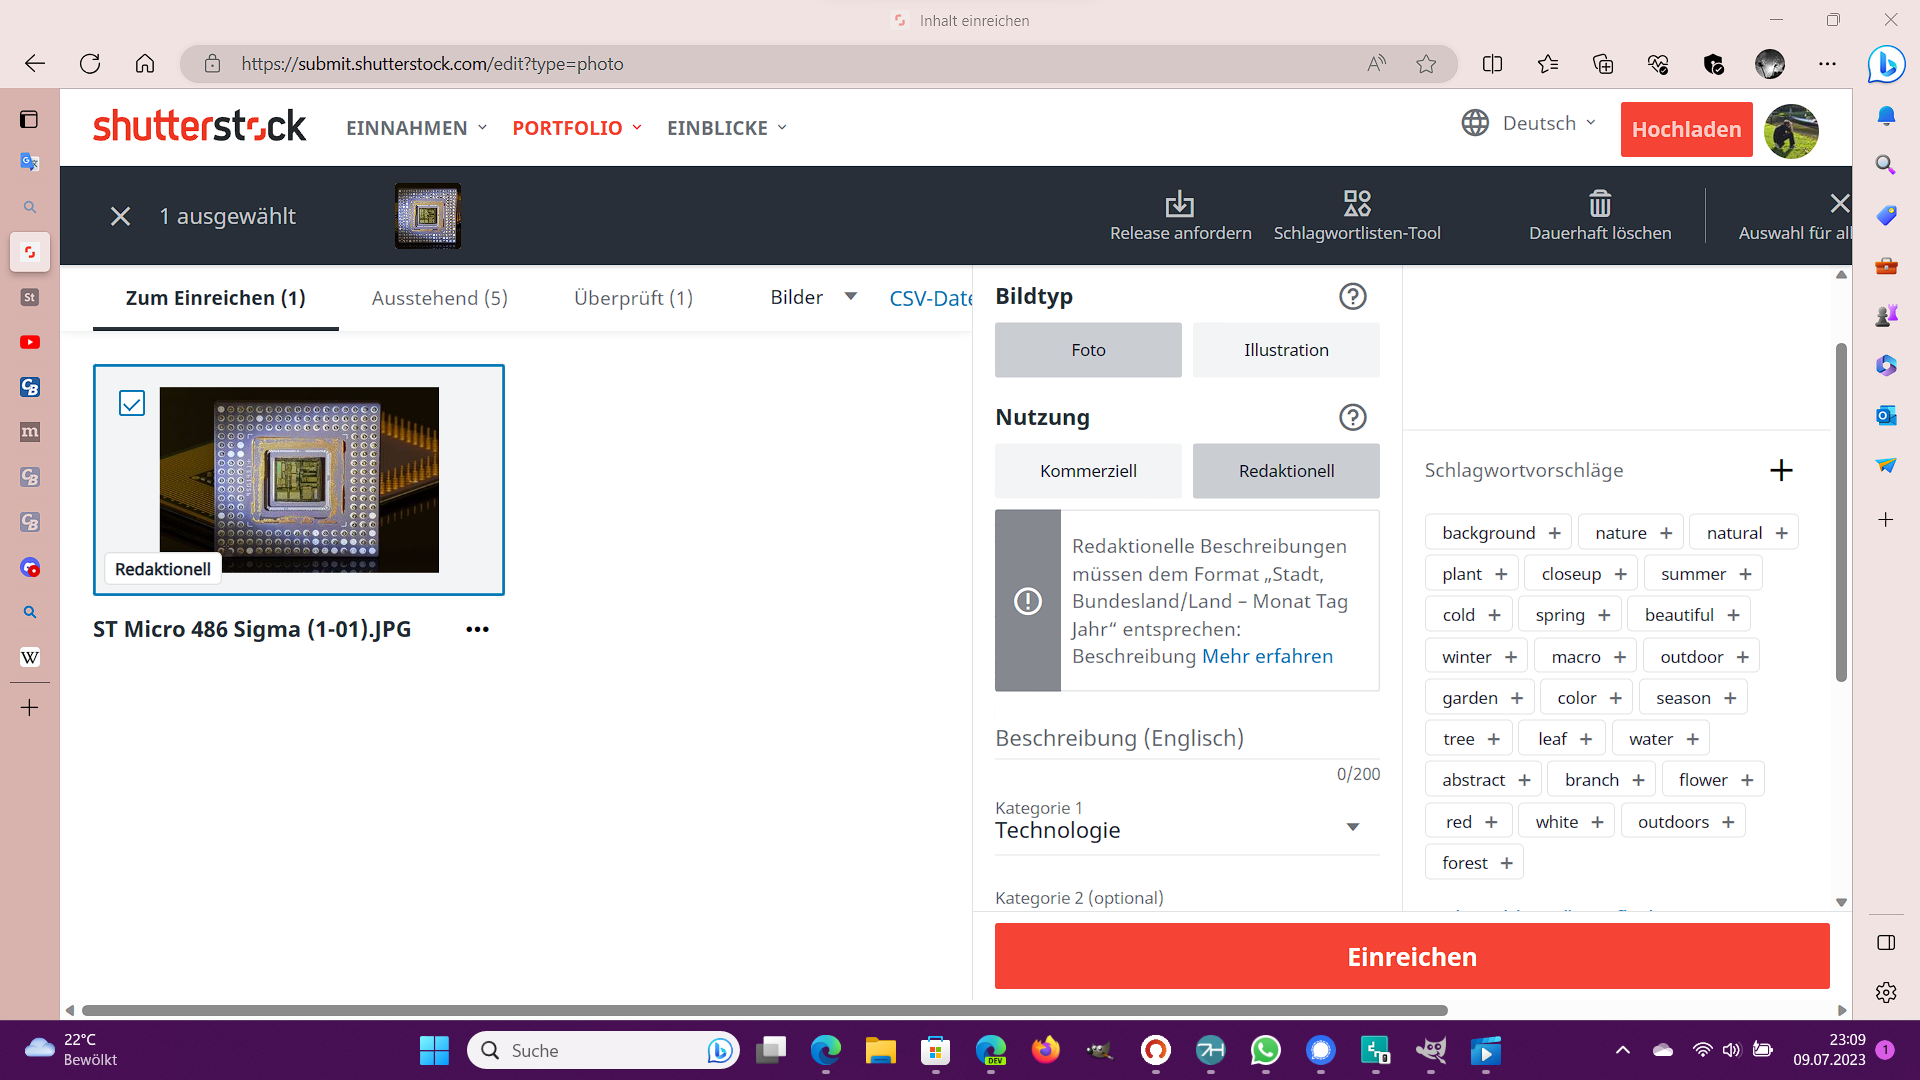1920x1080 pixels.
Task: Click the plus icon beside Schlagwortvorschläge
Action: click(x=1781, y=470)
